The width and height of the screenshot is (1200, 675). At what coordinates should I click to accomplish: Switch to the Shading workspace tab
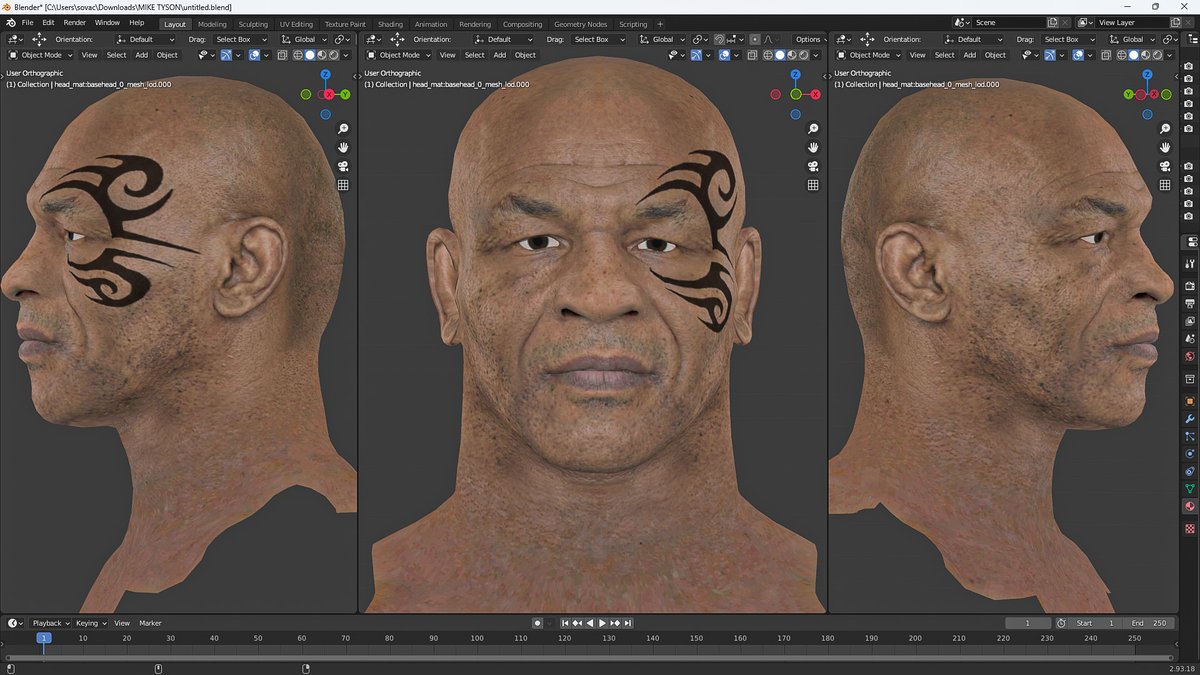pos(390,24)
